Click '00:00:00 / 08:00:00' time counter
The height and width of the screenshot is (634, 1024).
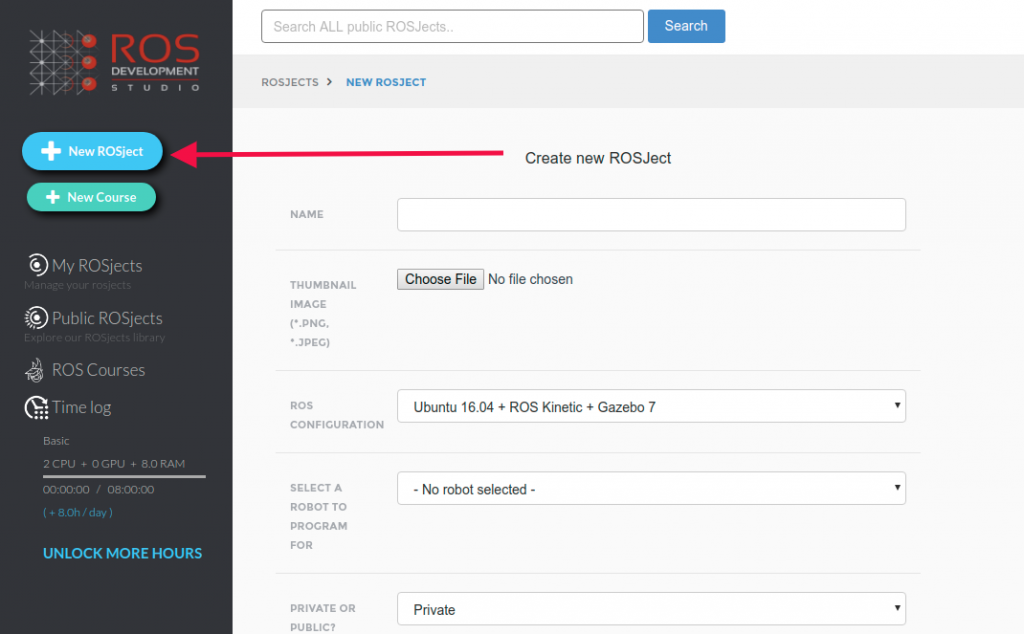click(x=99, y=490)
